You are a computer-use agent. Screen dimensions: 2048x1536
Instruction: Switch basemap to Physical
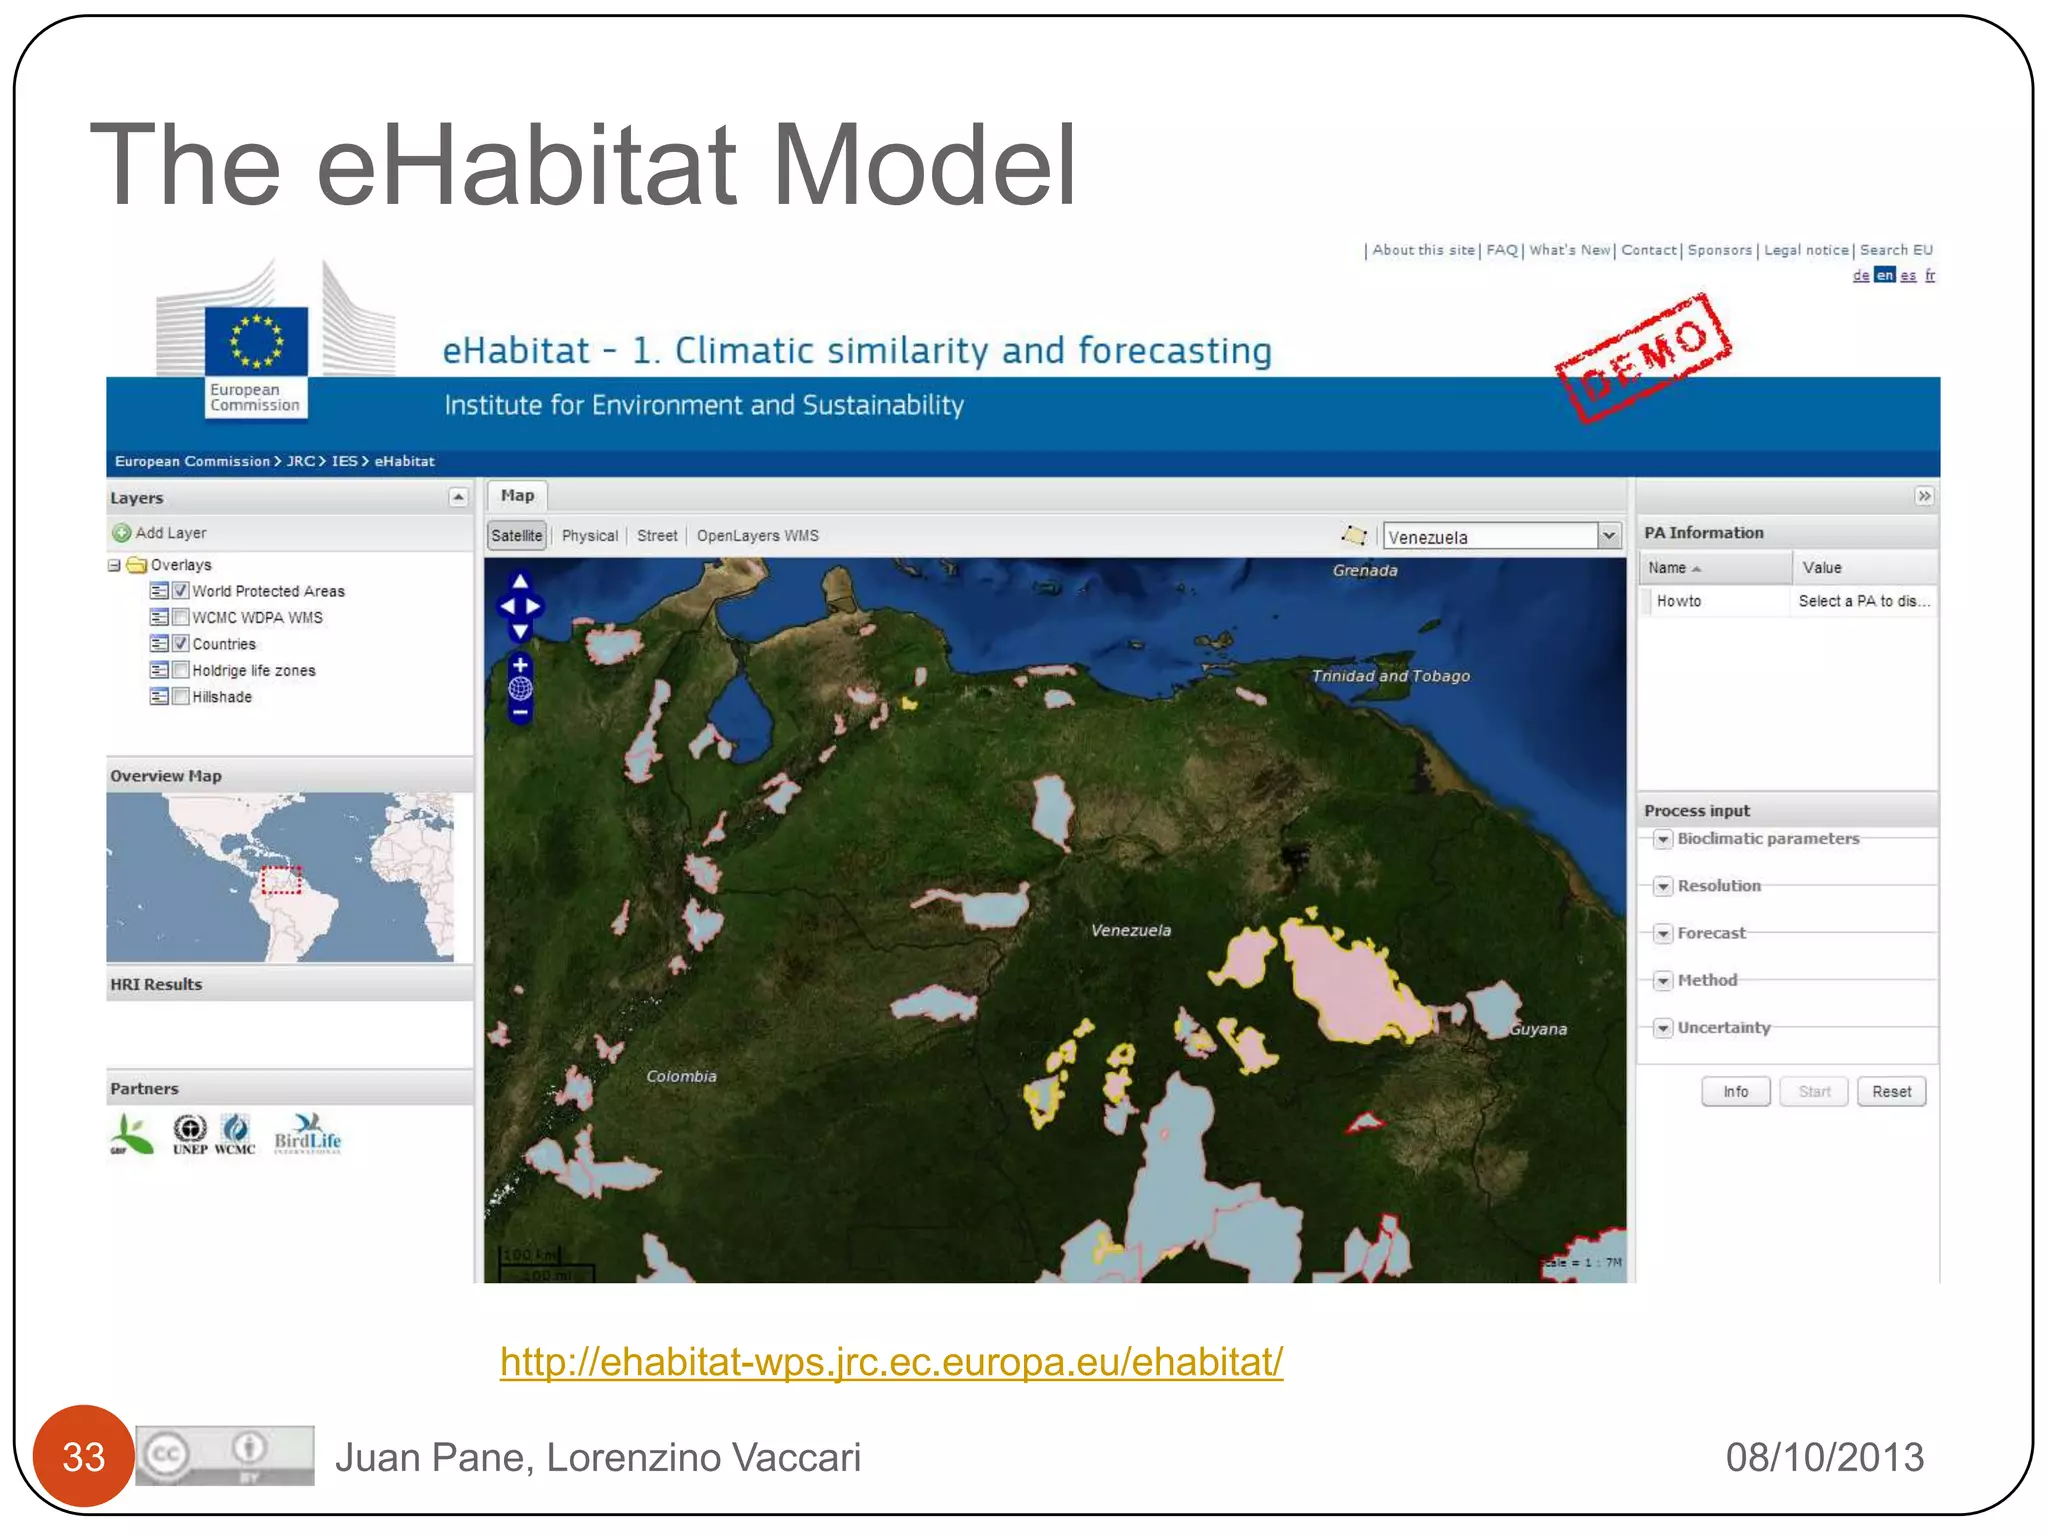pos(590,536)
